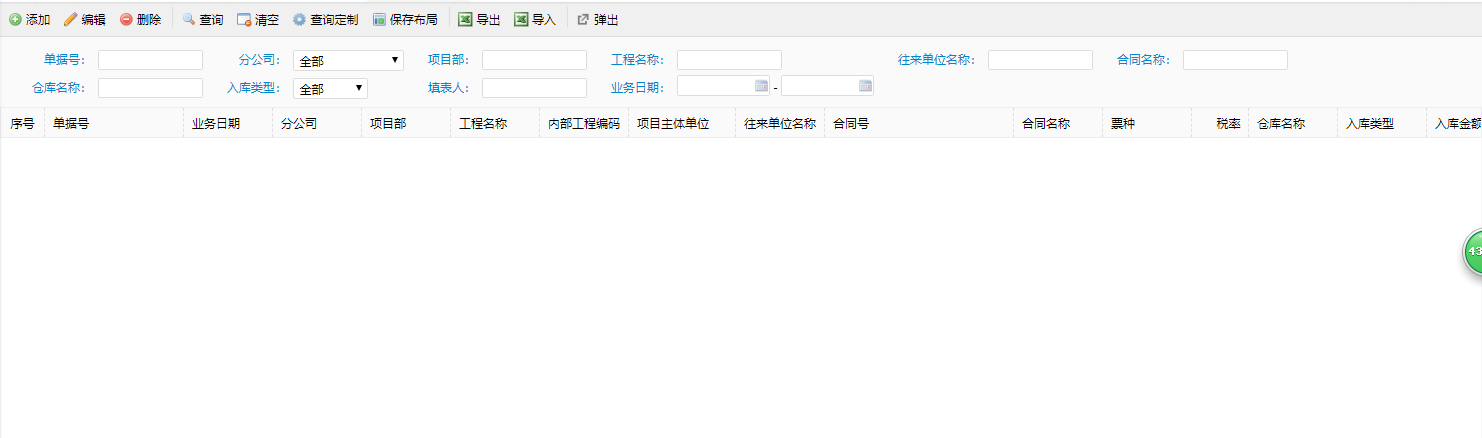Focus the 工程名称 input field
1482x438 pixels.
[729, 60]
